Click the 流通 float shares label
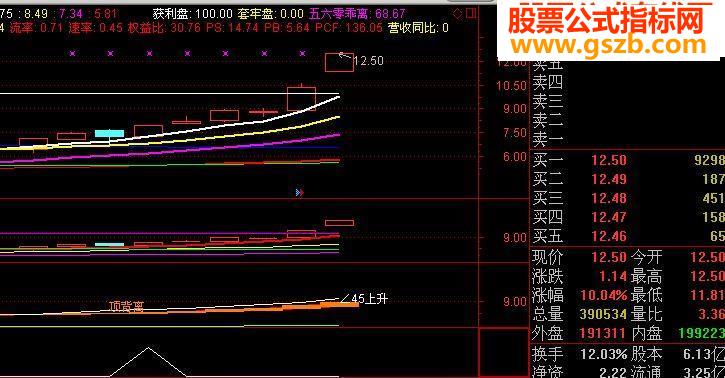Viewport: 725px width, 378px height. click(647, 372)
